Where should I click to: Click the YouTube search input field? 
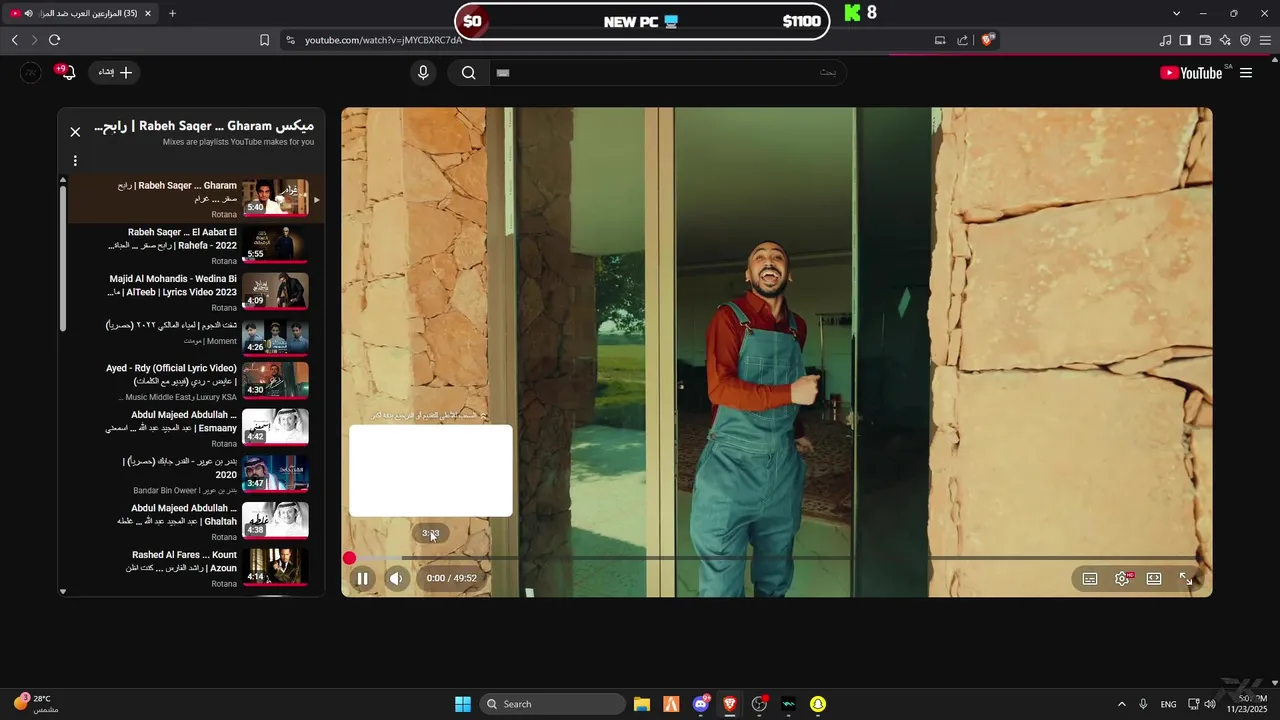pos(667,72)
